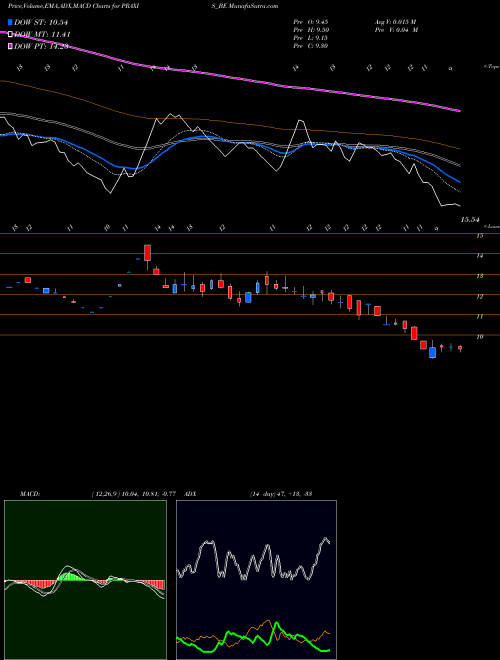Click the tallest red candlestick near 14
Screen dimensions: 500x660
click(x=147, y=253)
